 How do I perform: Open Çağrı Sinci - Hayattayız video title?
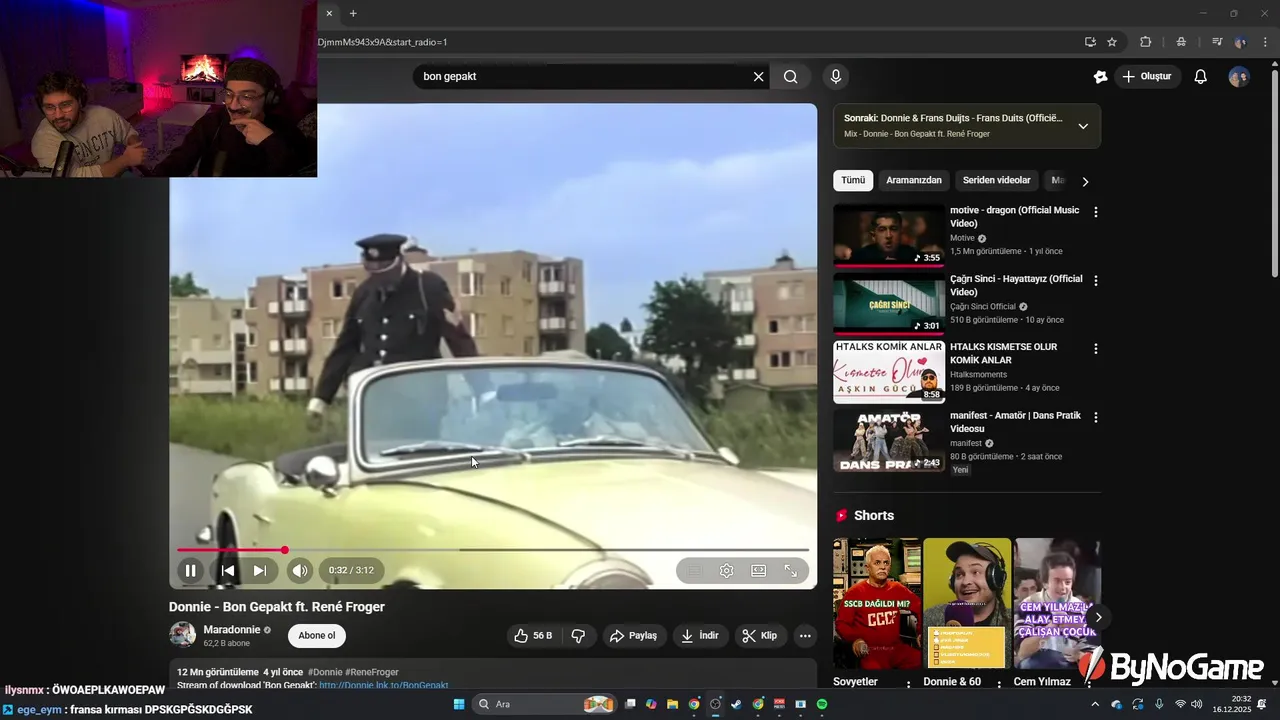1016,285
